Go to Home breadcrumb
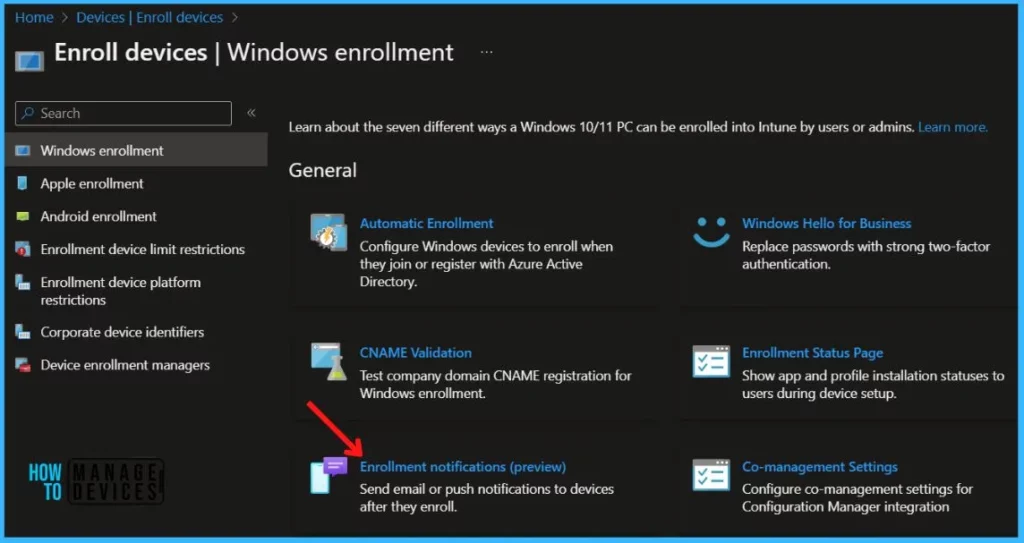Screen dimensions: 1024x543 point(34,18)
